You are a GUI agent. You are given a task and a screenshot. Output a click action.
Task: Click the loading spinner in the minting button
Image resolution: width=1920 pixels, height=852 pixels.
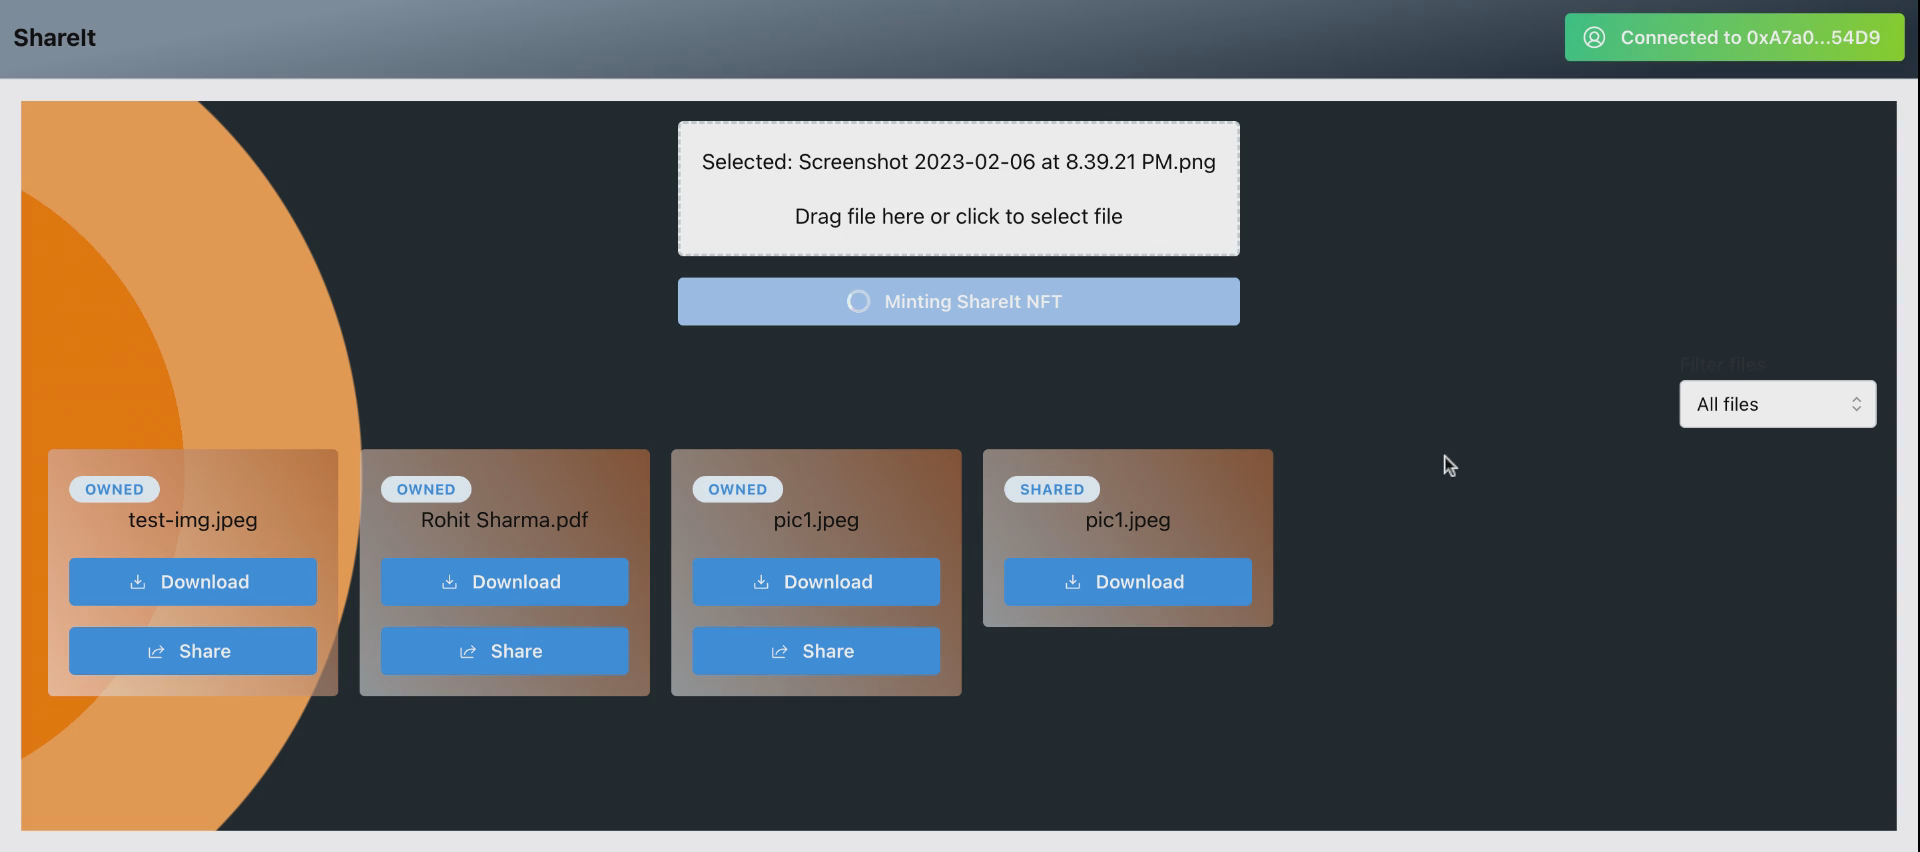(858, 301)
